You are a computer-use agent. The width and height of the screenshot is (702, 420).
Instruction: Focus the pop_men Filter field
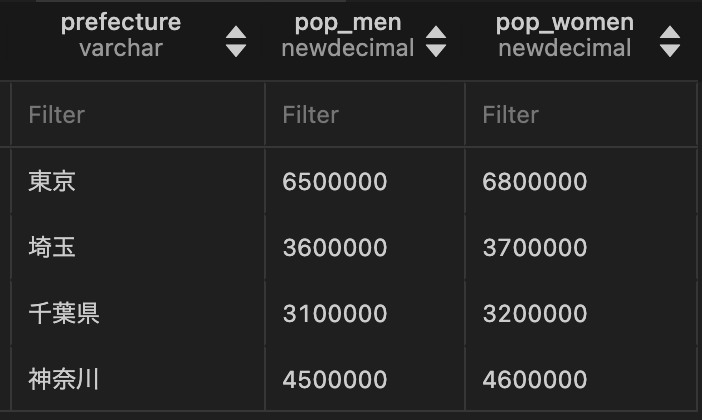pyautogui.click(x=365, y=115)
